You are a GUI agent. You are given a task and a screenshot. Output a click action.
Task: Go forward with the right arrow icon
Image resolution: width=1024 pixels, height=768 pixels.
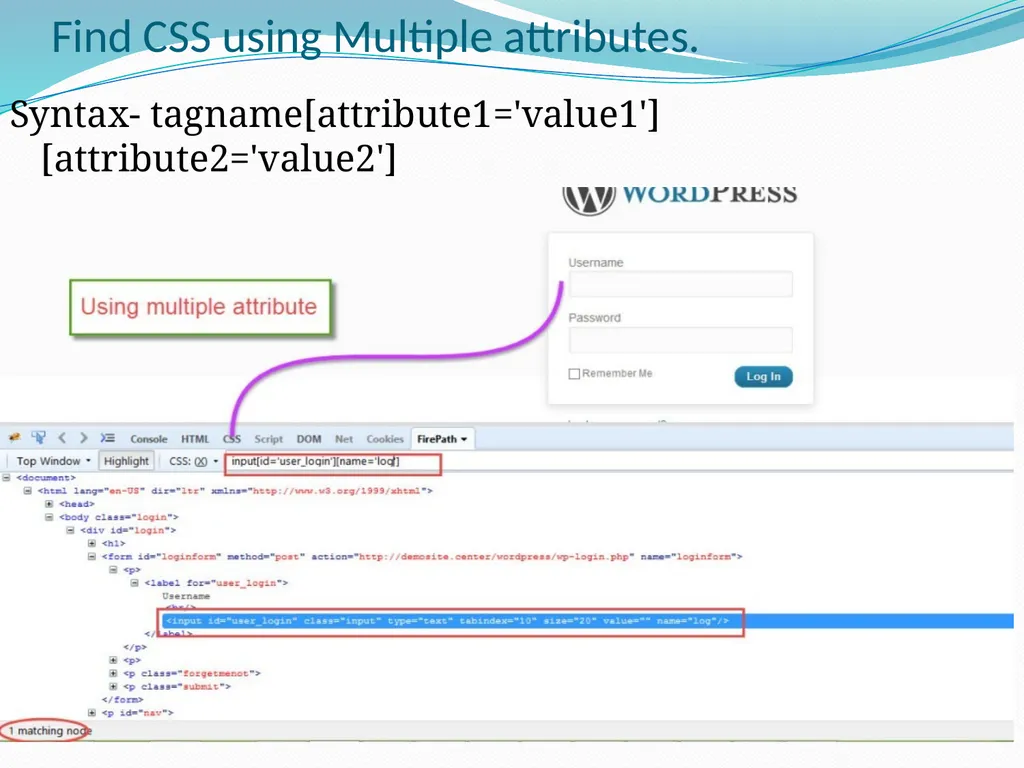click(x=84, y=438)
